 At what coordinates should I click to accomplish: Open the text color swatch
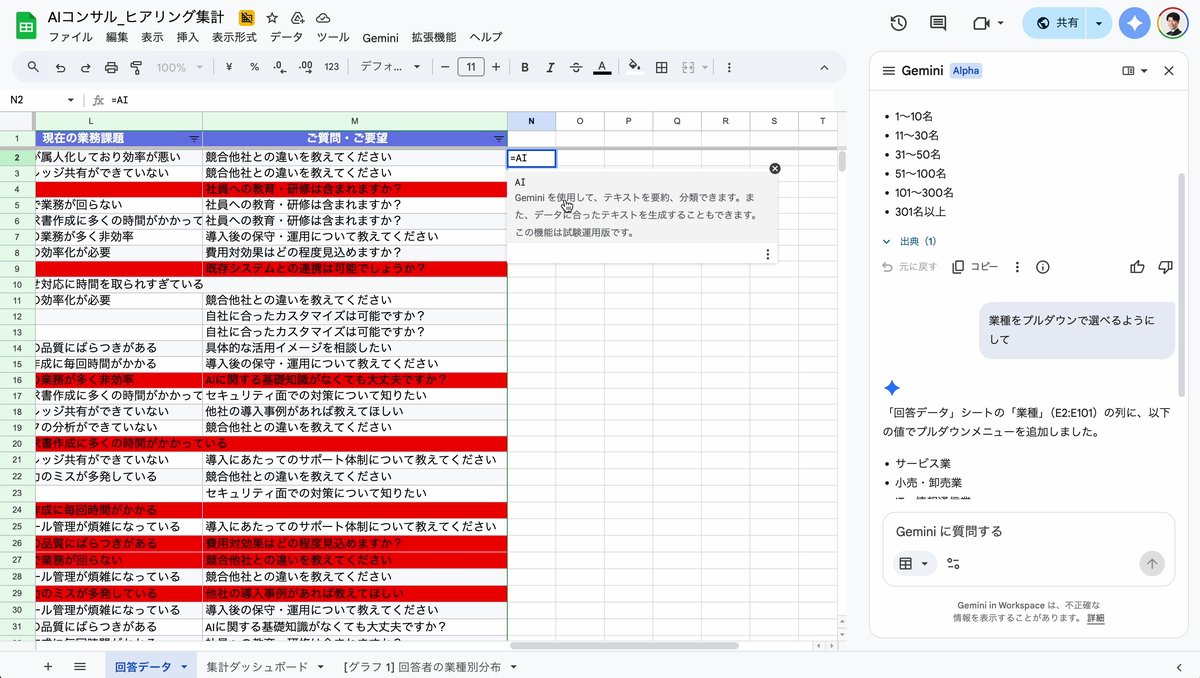pyautogui.click(x=600, y=67)
